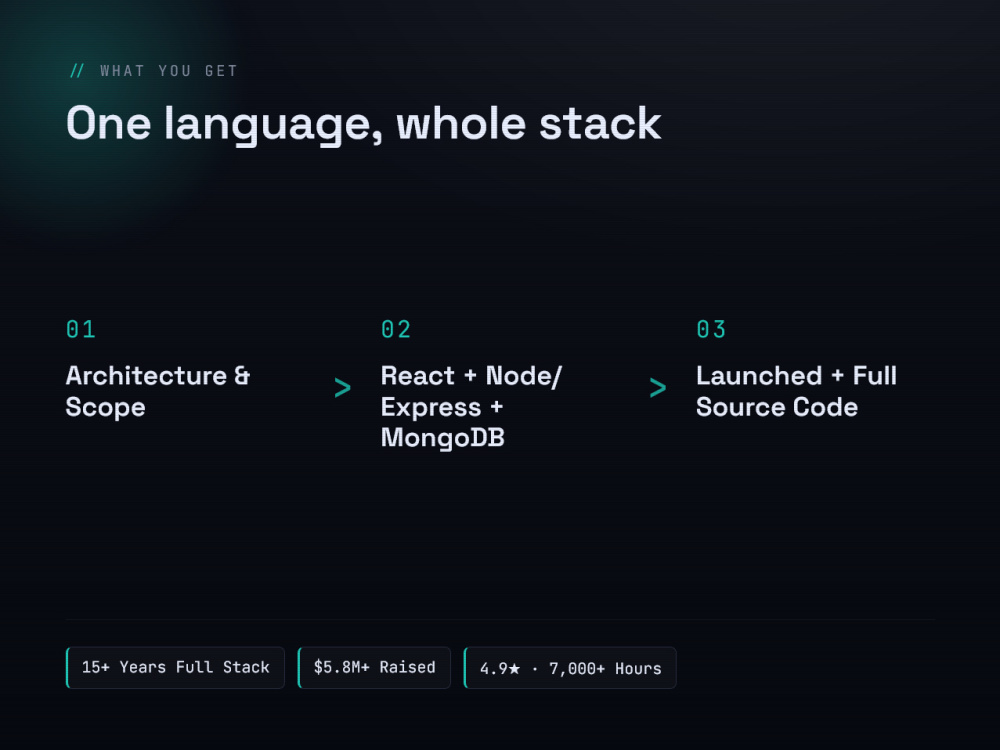
Task: Click the '15+ Years Full Stack' badge
Action: coord(175,668)
